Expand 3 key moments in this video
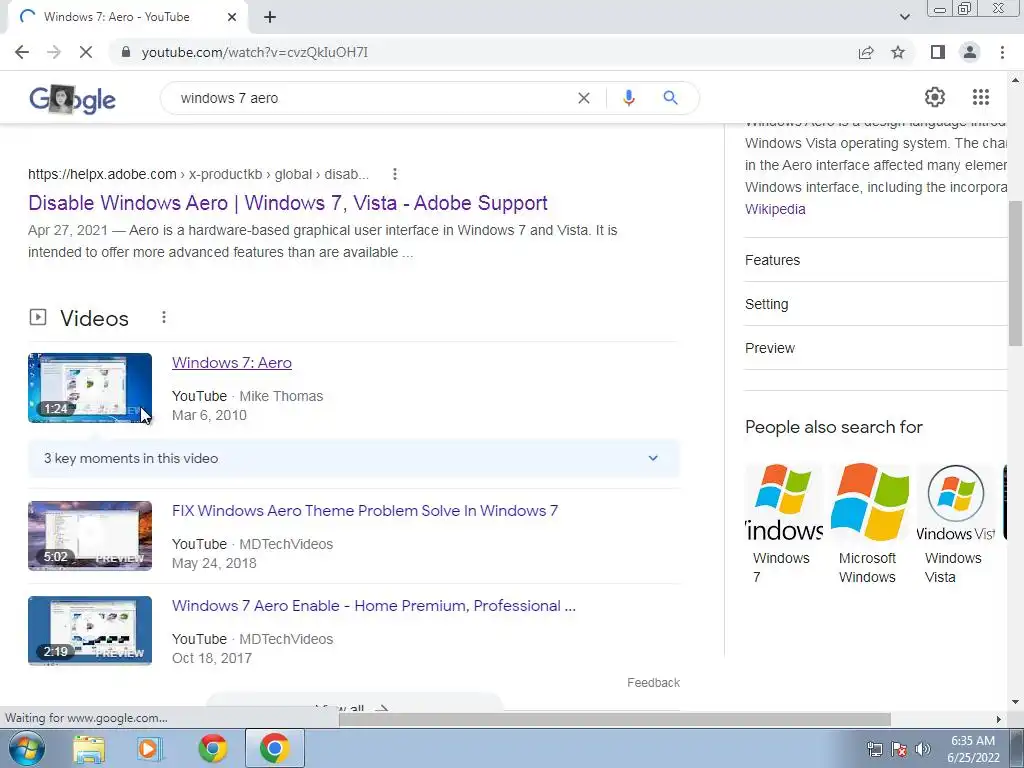 tap(353, 458)
